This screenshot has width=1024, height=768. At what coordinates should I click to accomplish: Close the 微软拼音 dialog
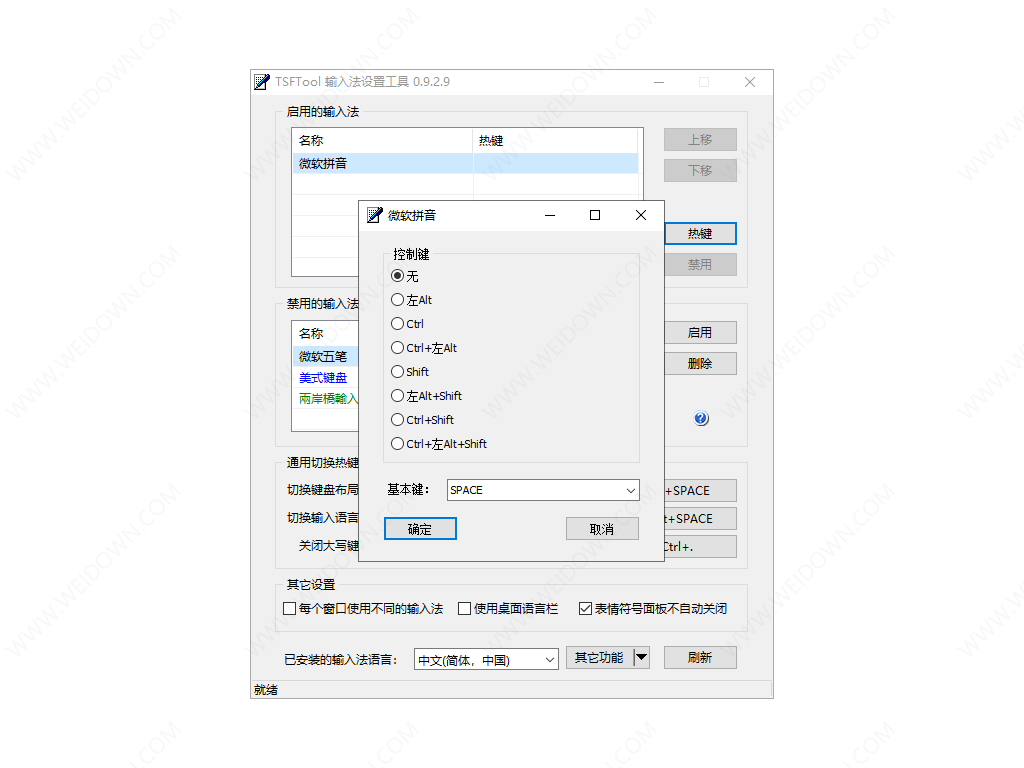(641, 215)
